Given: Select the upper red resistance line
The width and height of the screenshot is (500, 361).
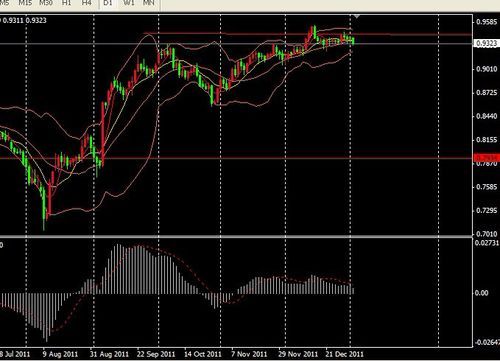Looking at the screenshot, I should pyautogui.click(x=307, y=33).
